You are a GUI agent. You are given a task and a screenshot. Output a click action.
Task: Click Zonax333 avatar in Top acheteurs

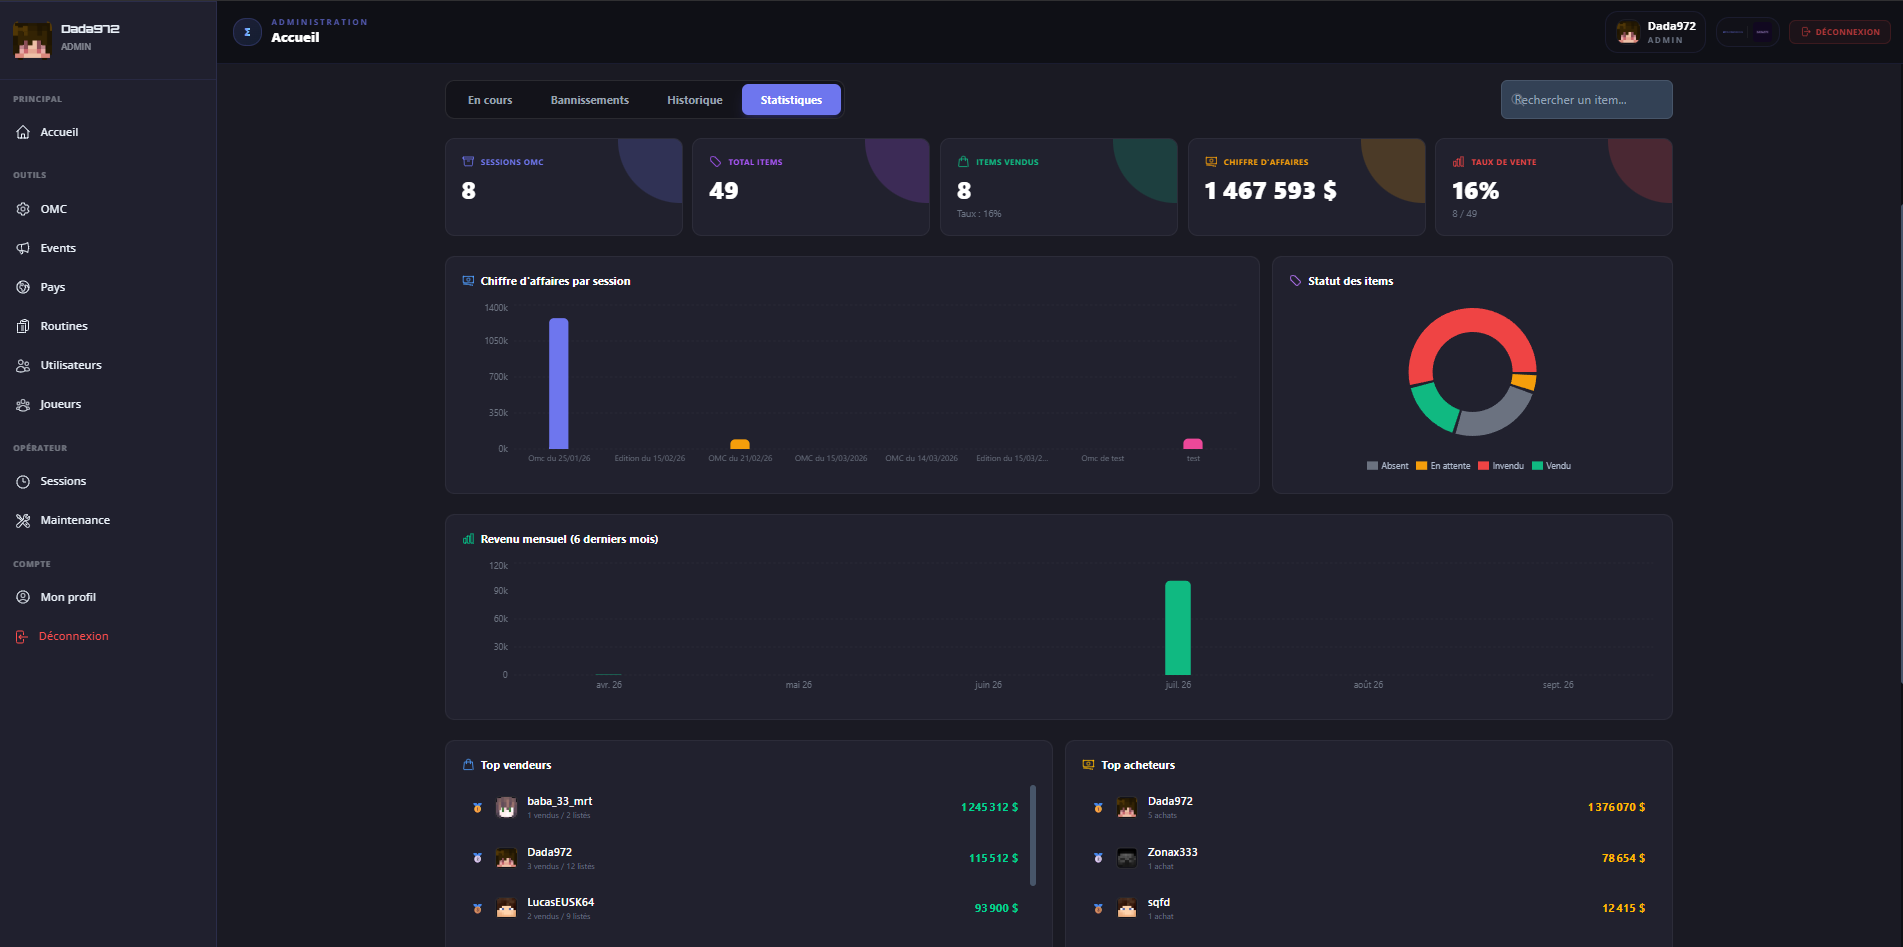(1127, 858)
